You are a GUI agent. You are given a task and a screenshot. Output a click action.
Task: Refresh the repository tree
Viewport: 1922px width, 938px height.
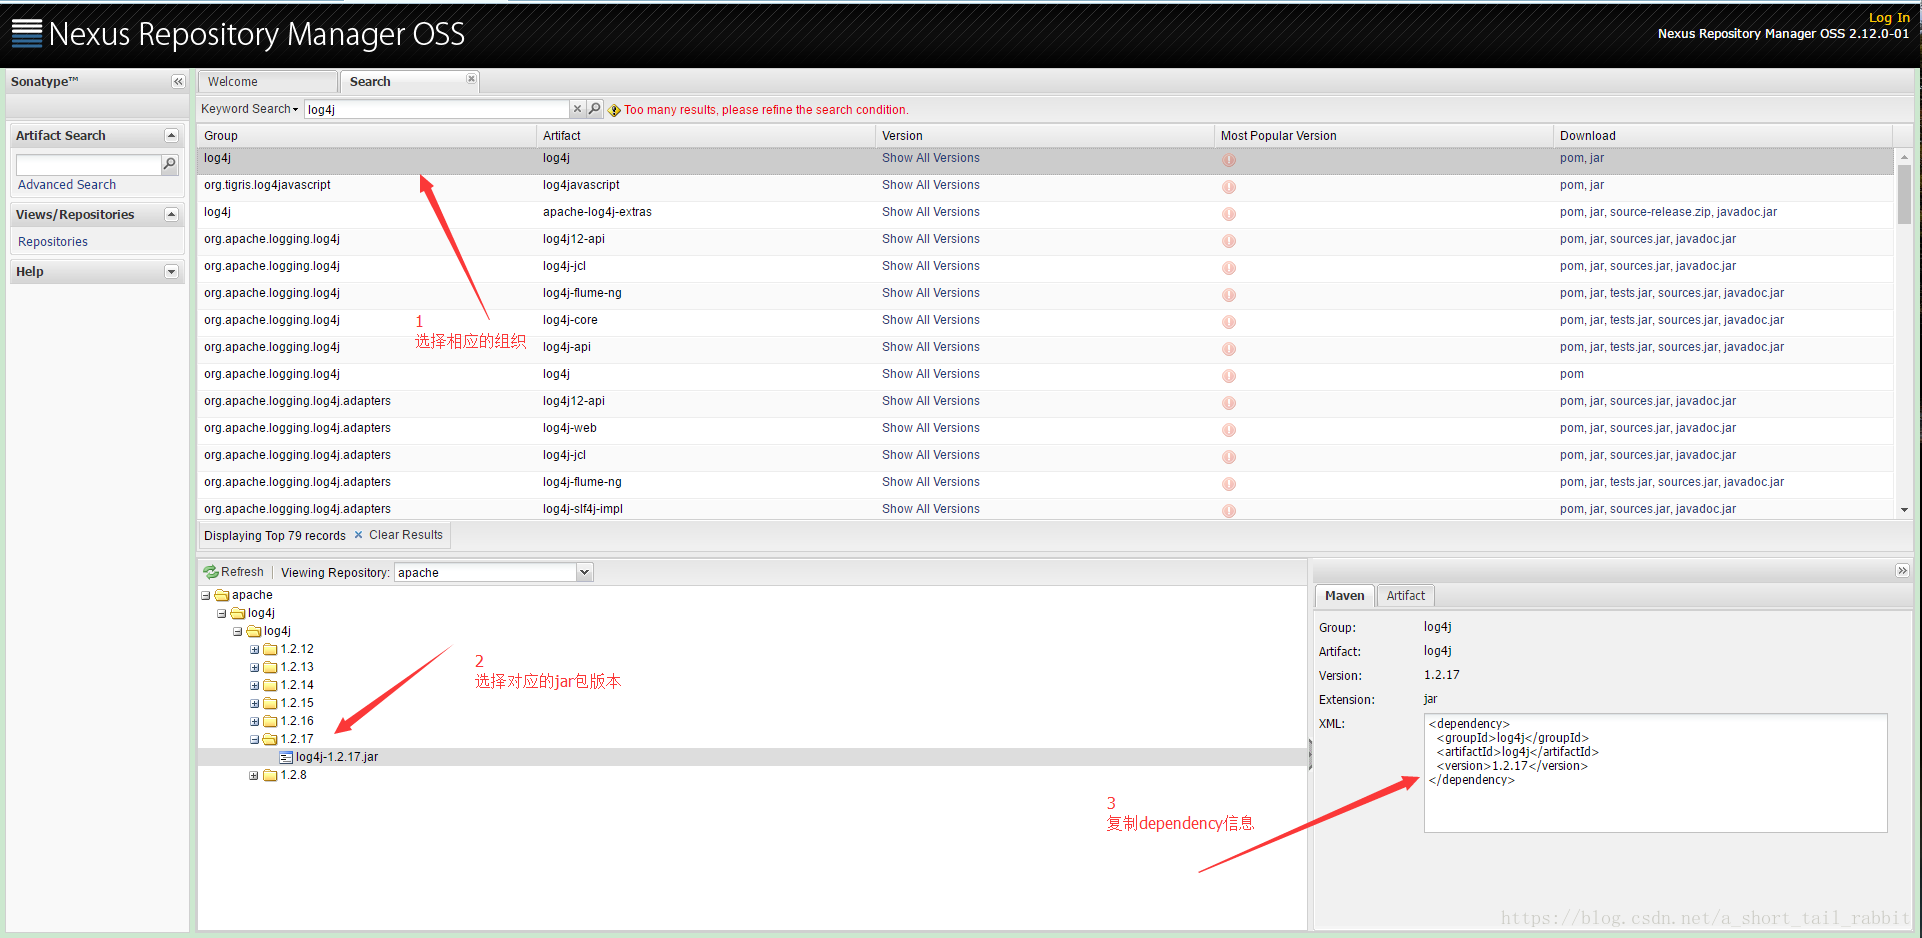[x=234, y=572]
